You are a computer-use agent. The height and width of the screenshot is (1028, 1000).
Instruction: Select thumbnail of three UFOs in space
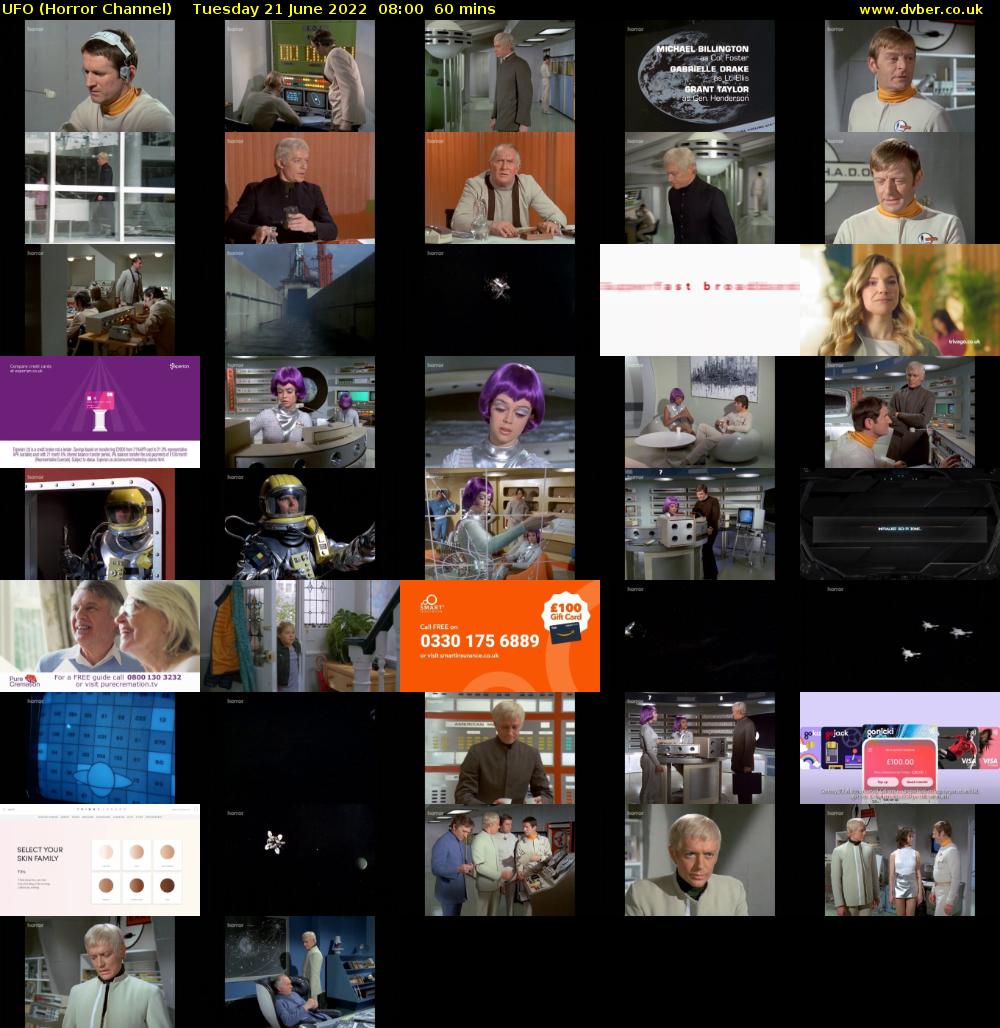[900, 637]
